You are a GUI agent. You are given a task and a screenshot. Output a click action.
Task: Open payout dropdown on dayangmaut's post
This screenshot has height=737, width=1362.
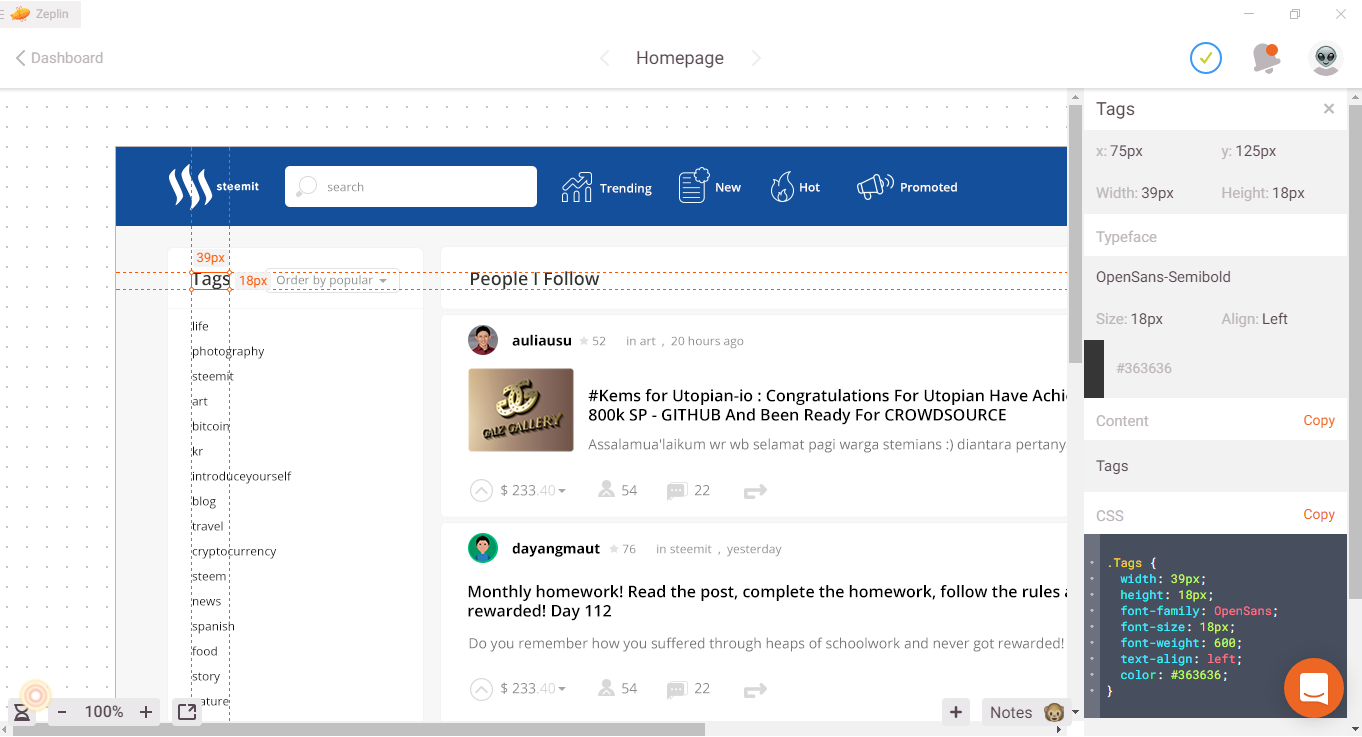tap(562, 689)
